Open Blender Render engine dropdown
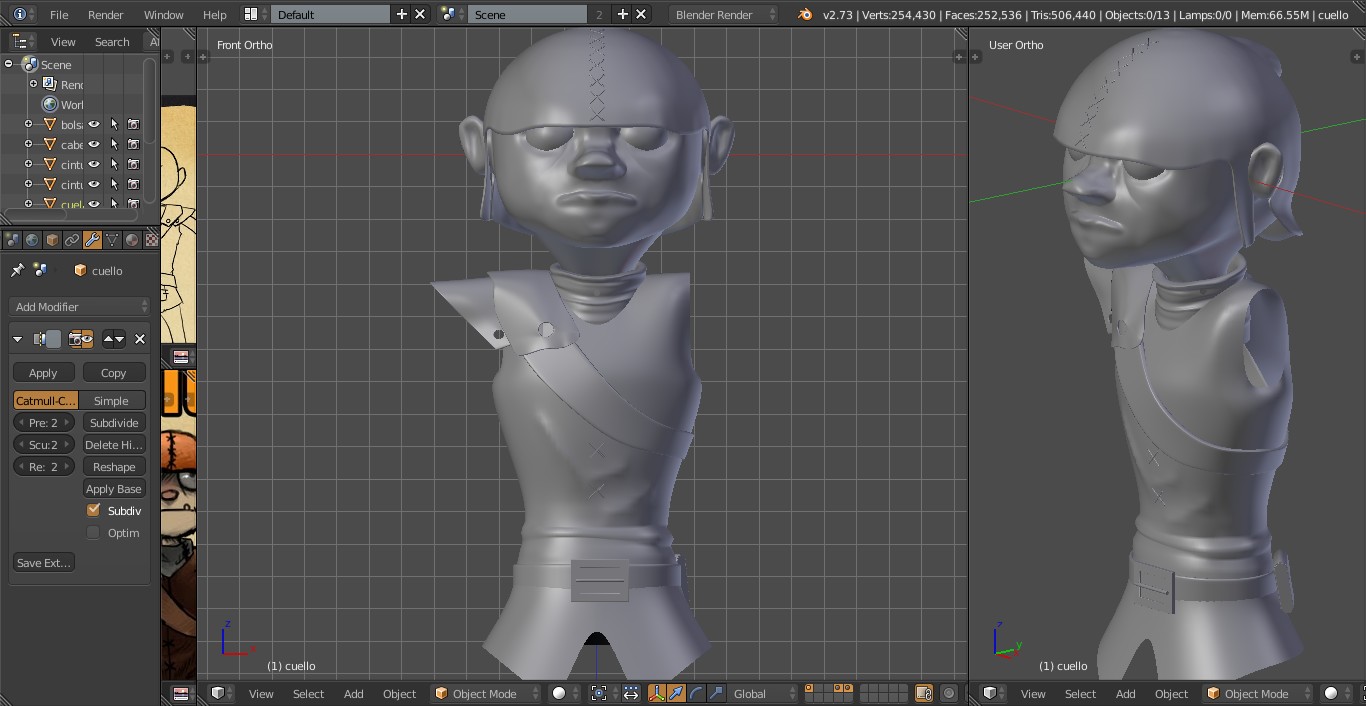Screen dimensions: 1366x706 (x=724, y=14)
